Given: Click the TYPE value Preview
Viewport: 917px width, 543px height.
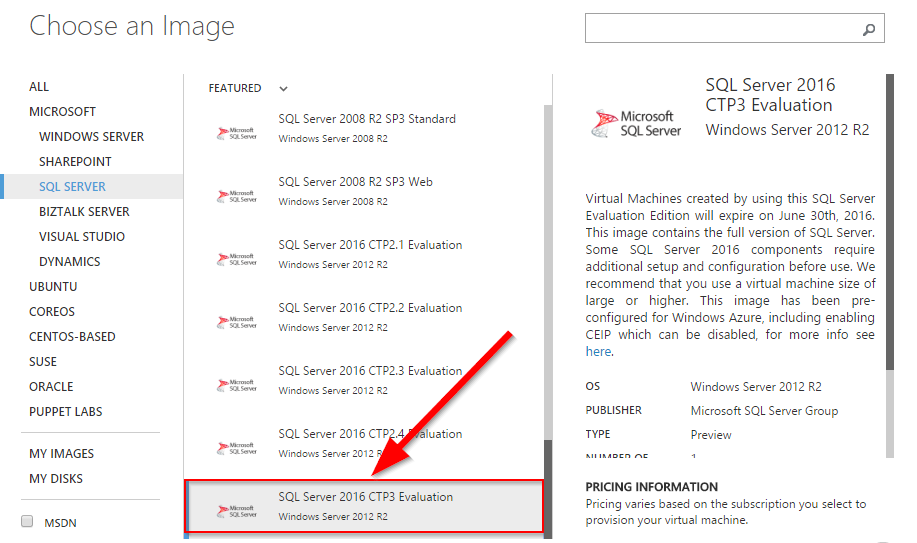Looking at the screenshot, I should 711,435.
